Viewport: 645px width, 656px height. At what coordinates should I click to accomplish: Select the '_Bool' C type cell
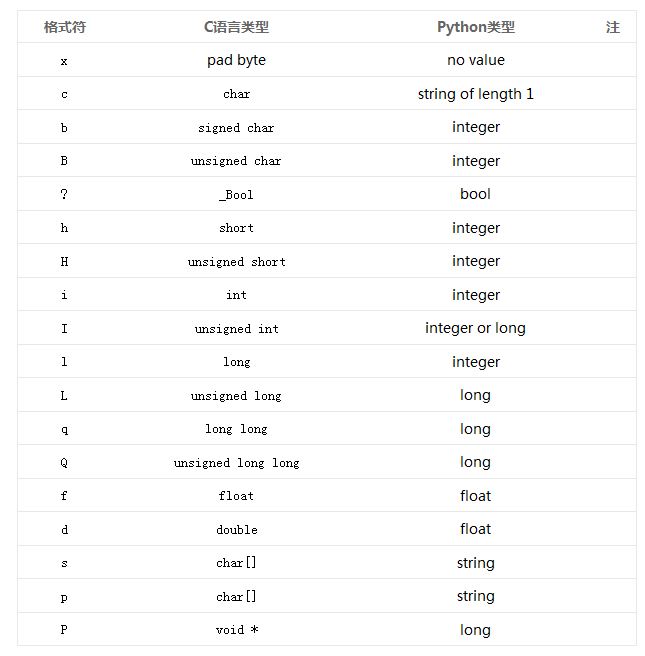pos(236,195)
